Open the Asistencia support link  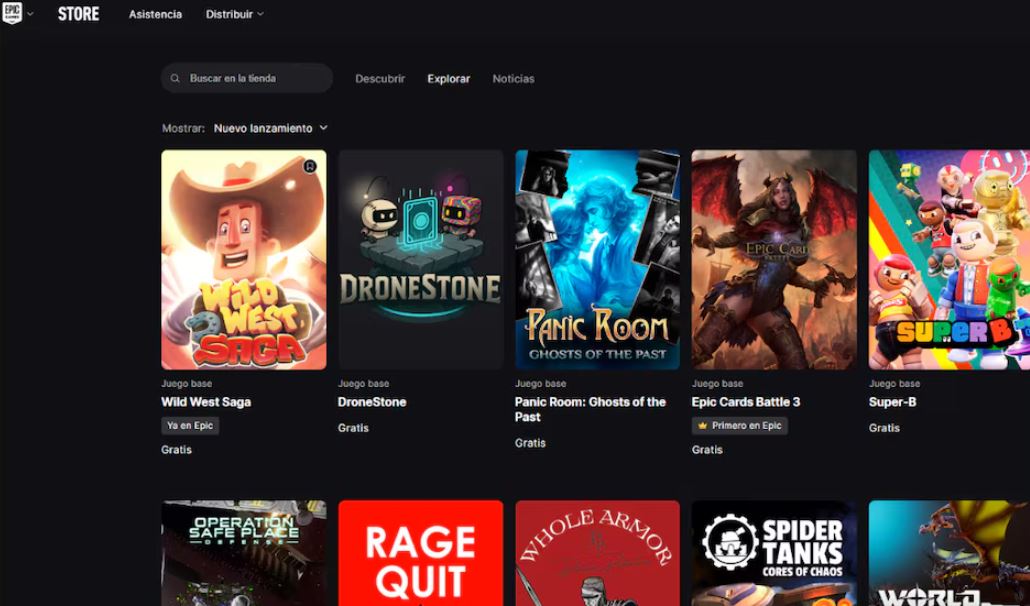[x=155, y=14]
